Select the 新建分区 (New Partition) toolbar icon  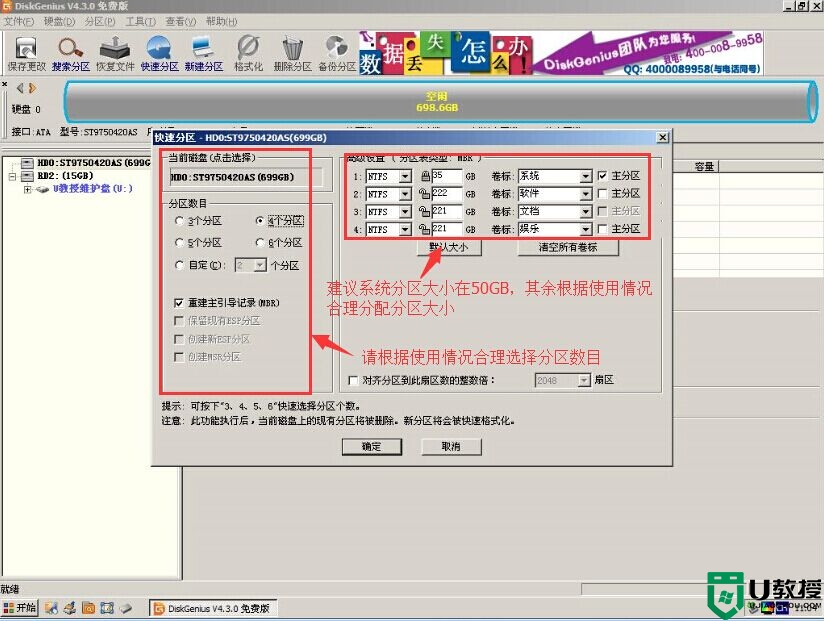203,50
